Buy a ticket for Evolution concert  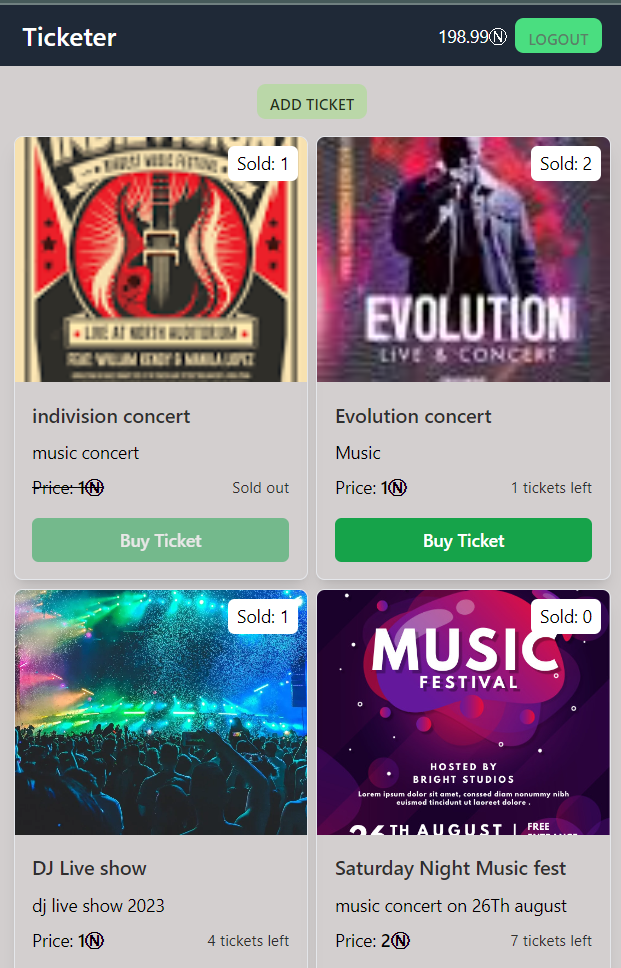point(464,540)
